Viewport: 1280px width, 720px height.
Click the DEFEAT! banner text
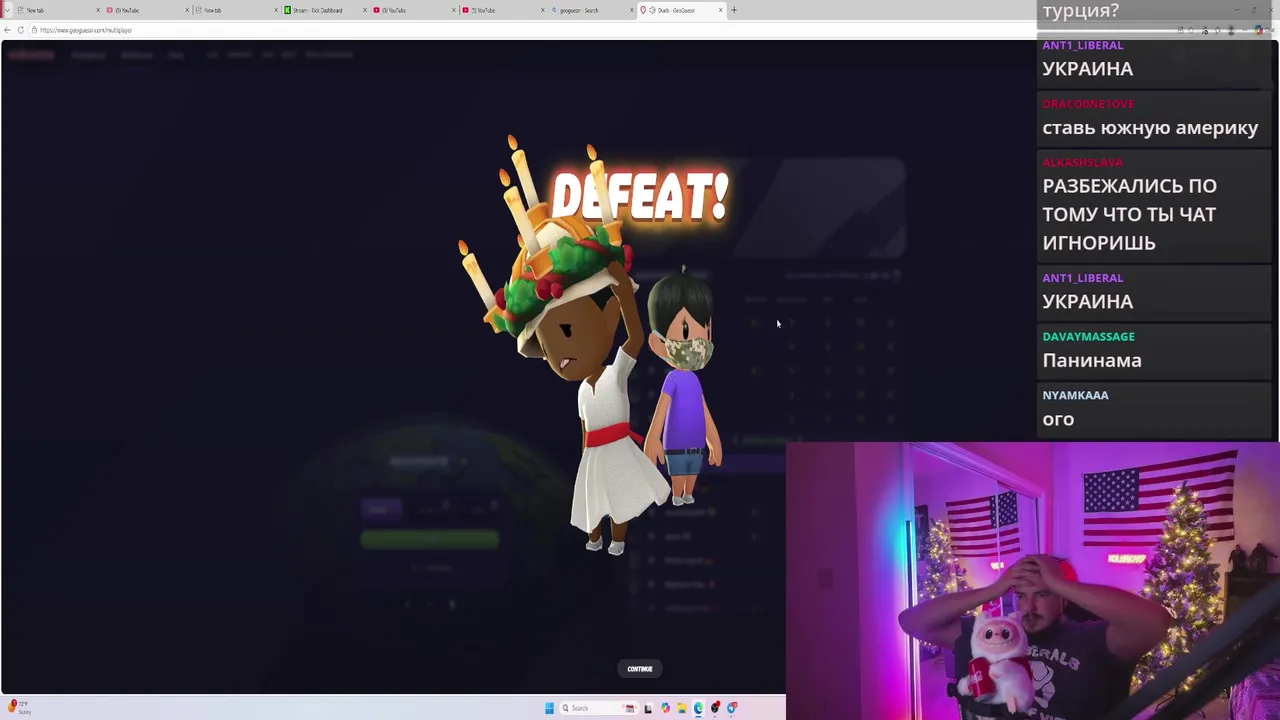[x=640, y=196]
